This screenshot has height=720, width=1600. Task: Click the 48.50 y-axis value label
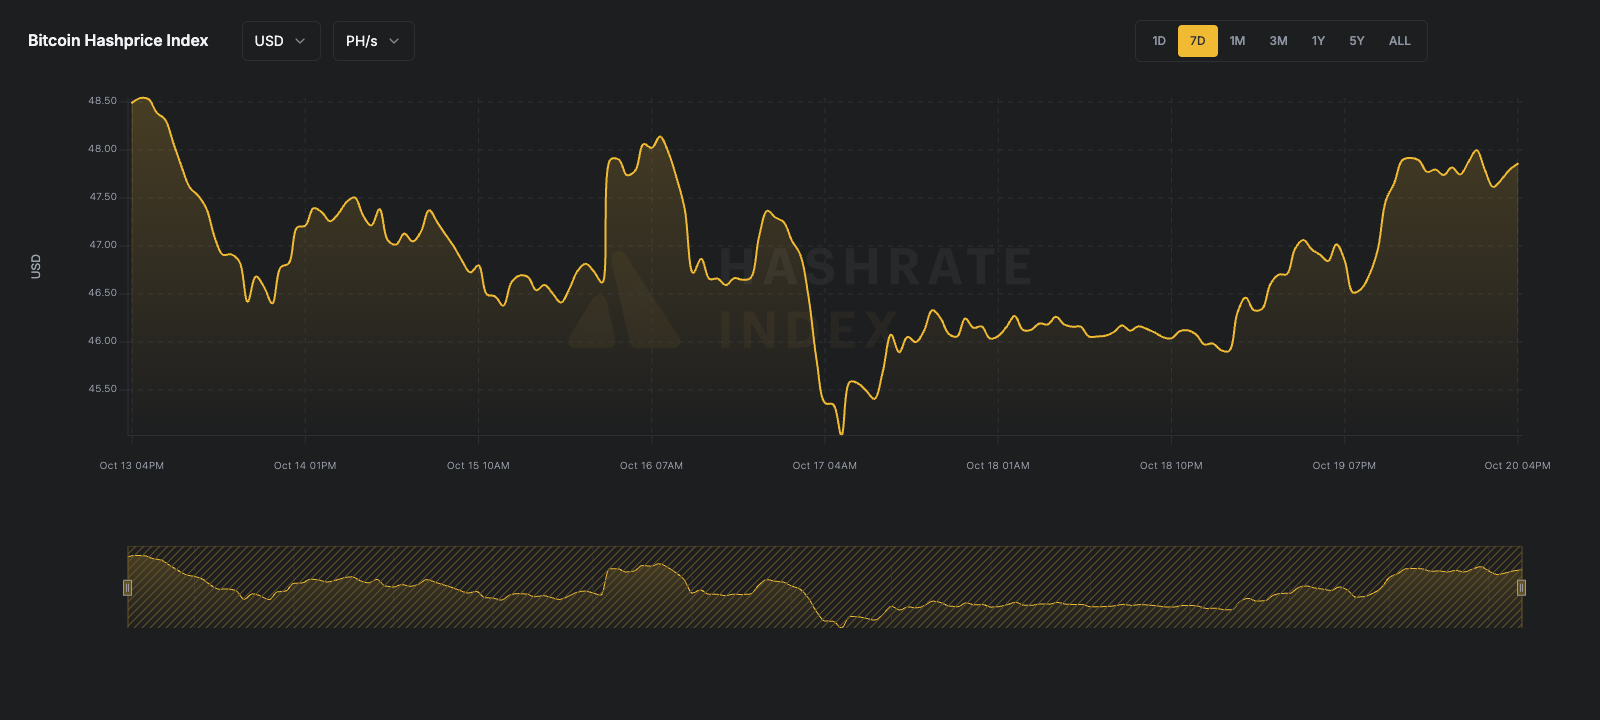tap(102, 101)
